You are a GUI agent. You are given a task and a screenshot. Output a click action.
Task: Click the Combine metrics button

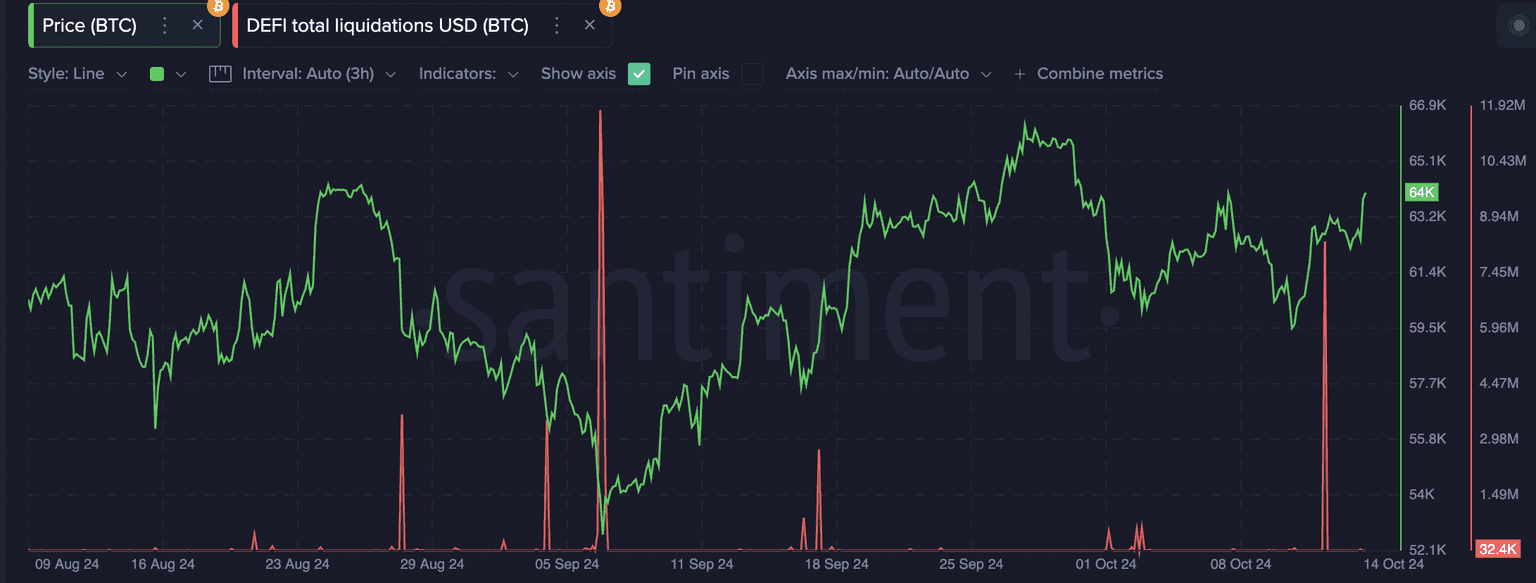point(1099,74)
